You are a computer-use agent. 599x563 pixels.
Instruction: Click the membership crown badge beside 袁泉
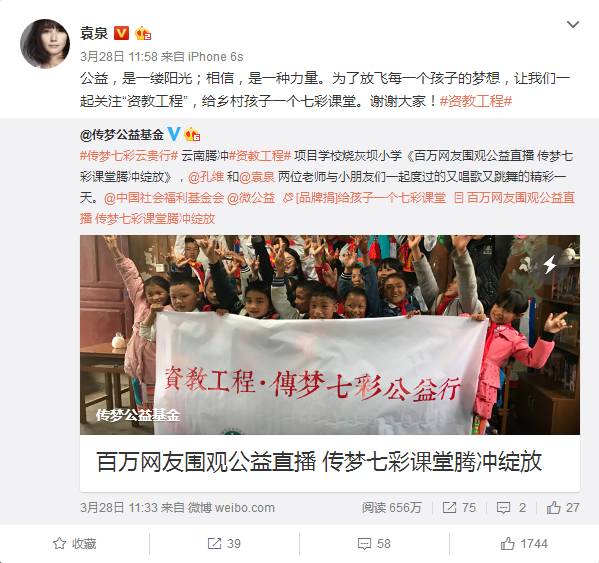(x=143, y=34)
